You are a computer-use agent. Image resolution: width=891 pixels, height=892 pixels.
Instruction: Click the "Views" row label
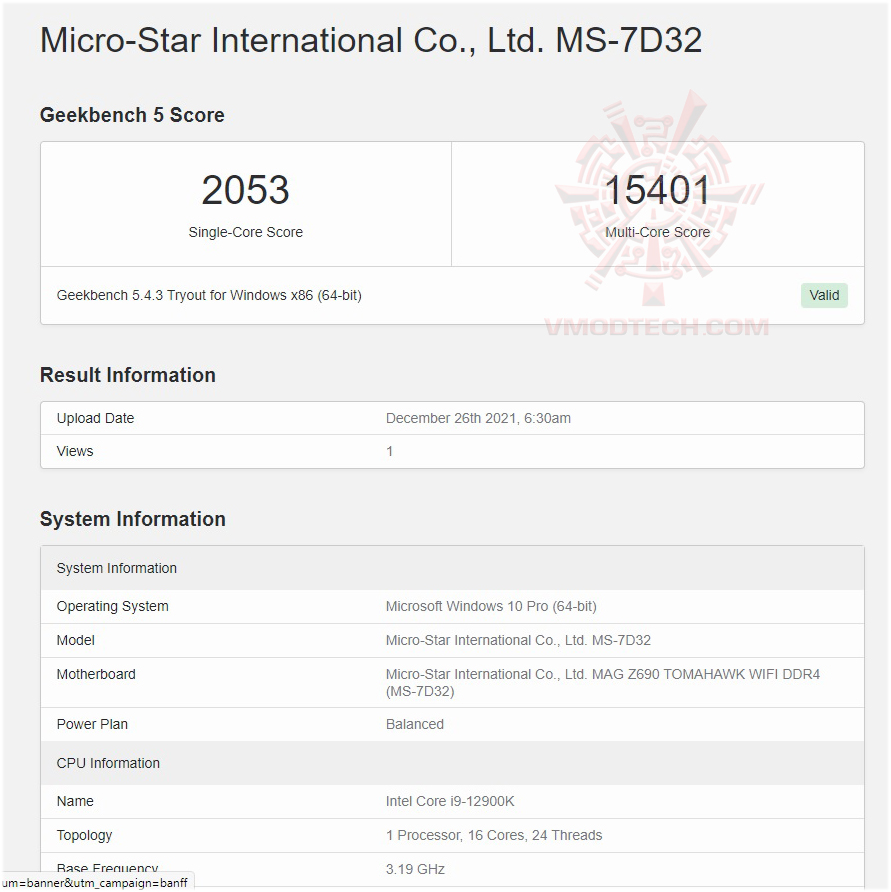click(75, 451)
